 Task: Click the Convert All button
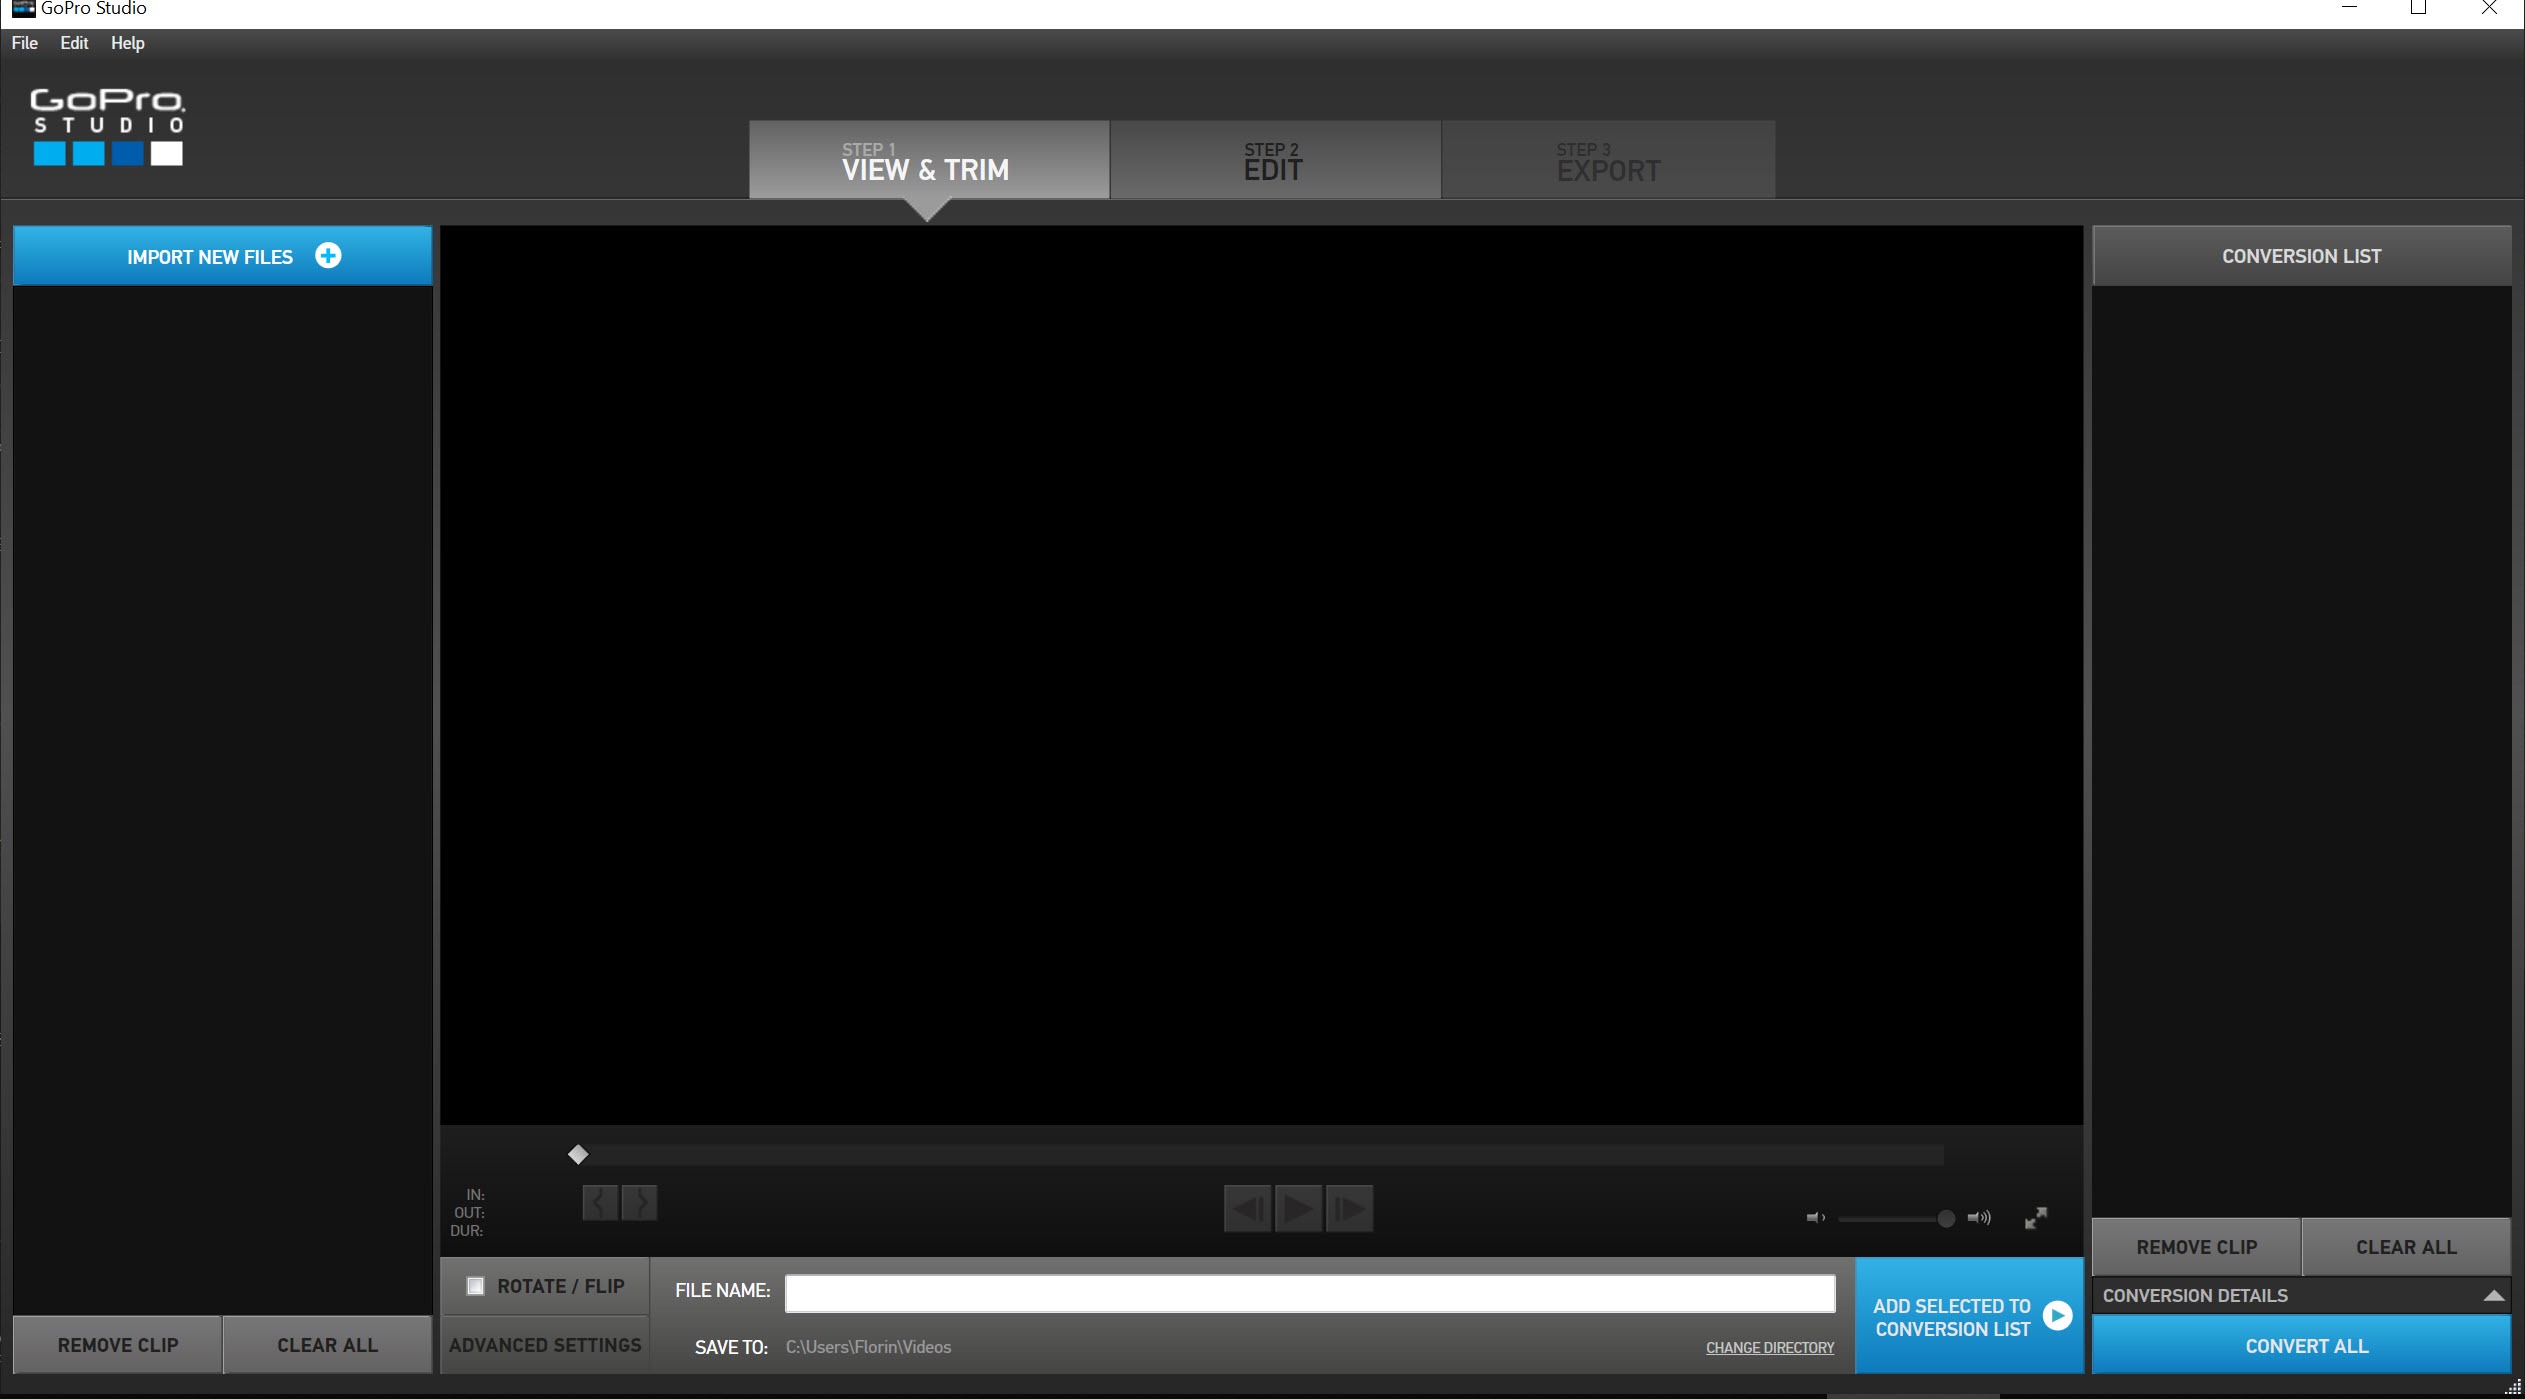pos(2305,1346)
